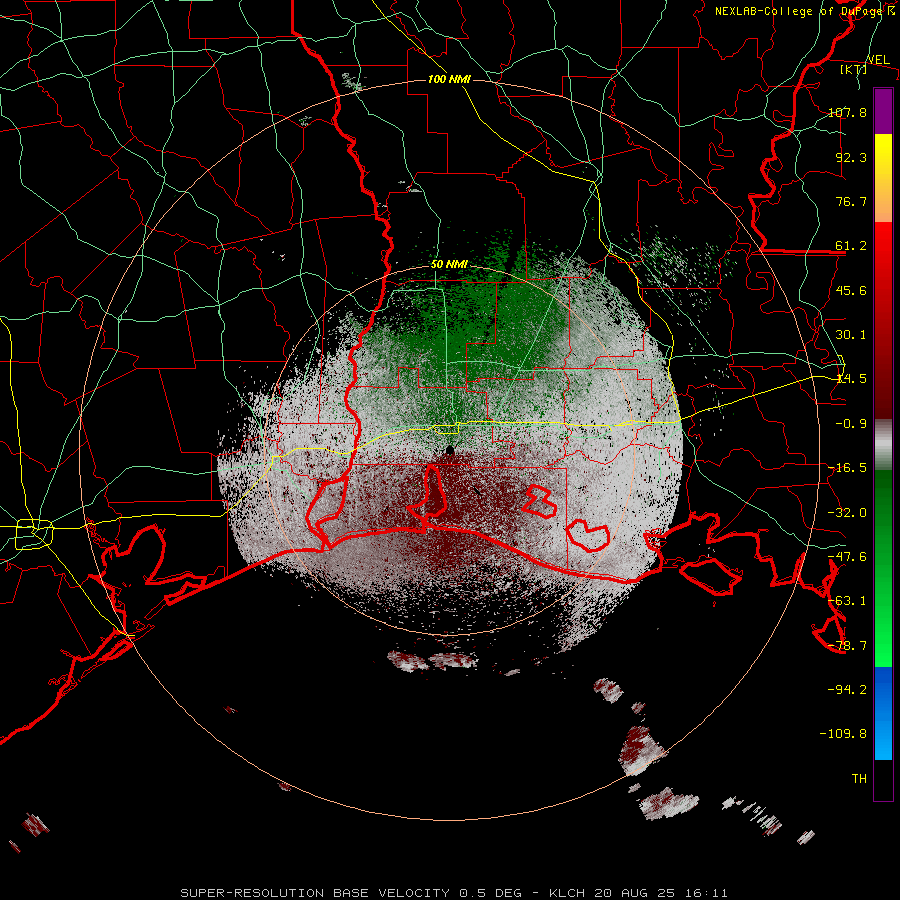The width and height of the screenshot is (900, 900).
Task: Pick the blue segment of the velocity scale
Action: coord(883,713)
